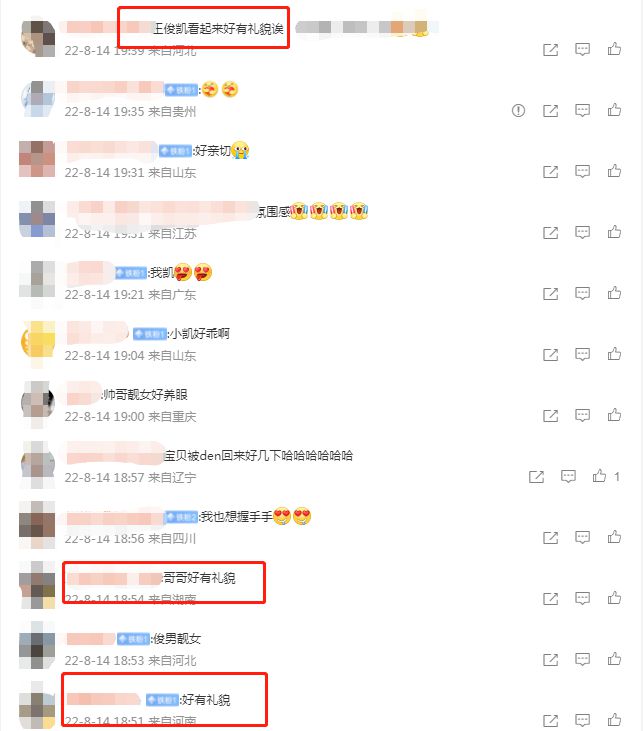Open avatar of the 好亲切 commenter

(37, 159)
